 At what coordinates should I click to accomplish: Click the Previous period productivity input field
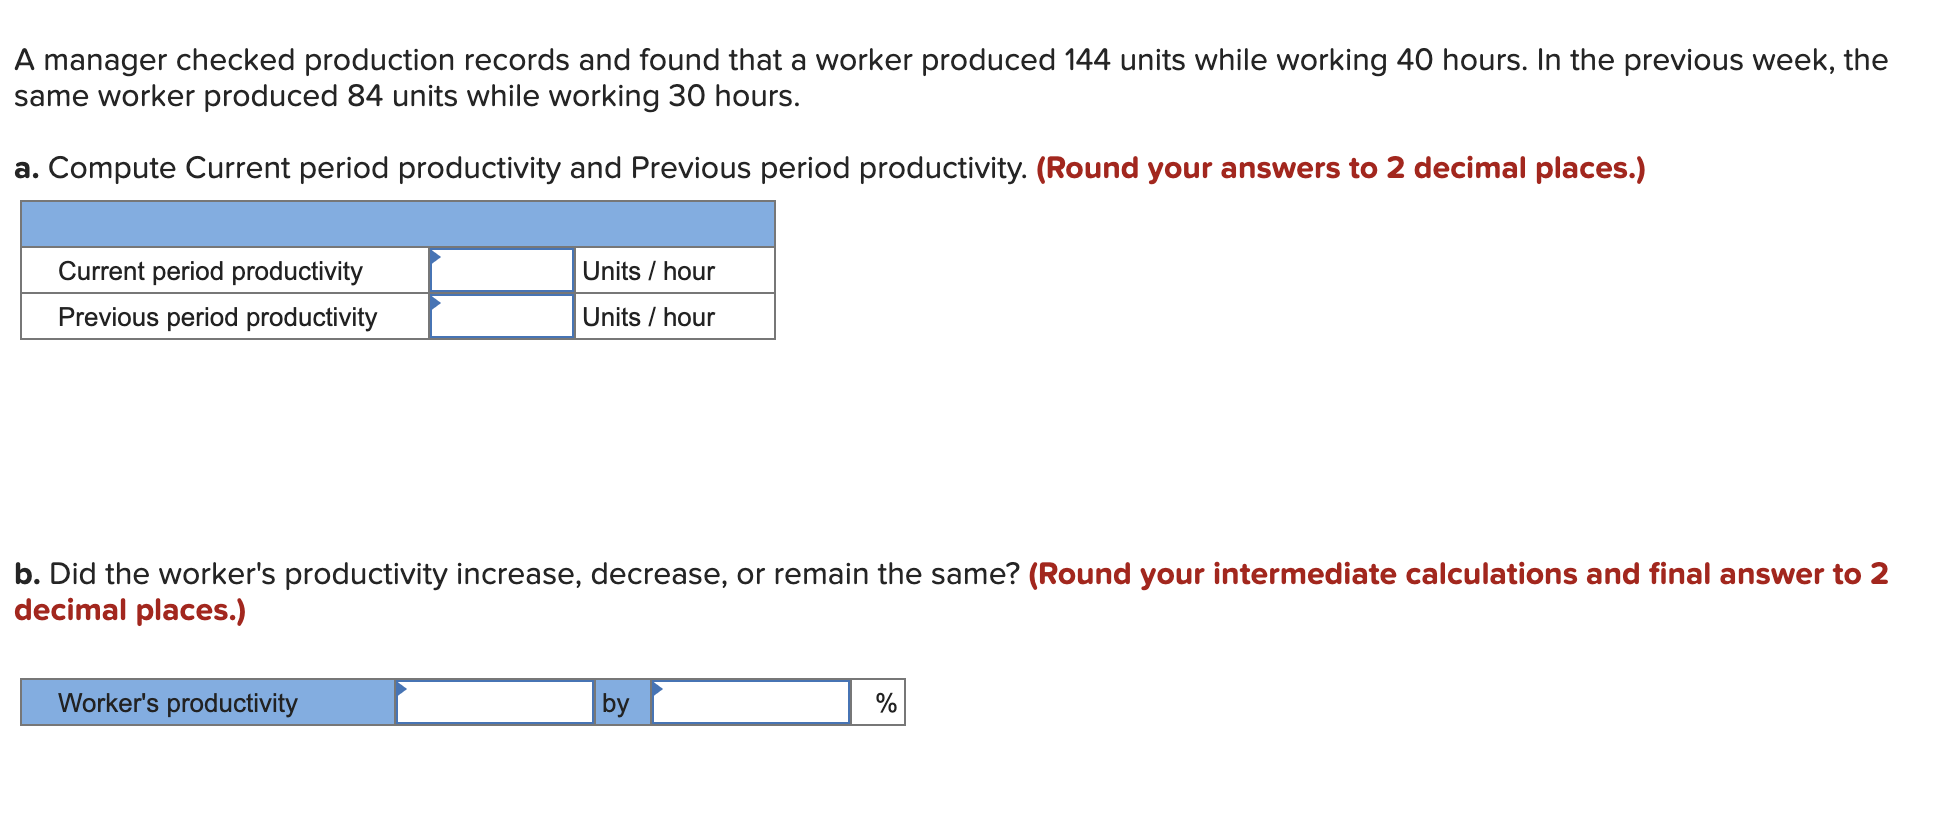[502, 316]
